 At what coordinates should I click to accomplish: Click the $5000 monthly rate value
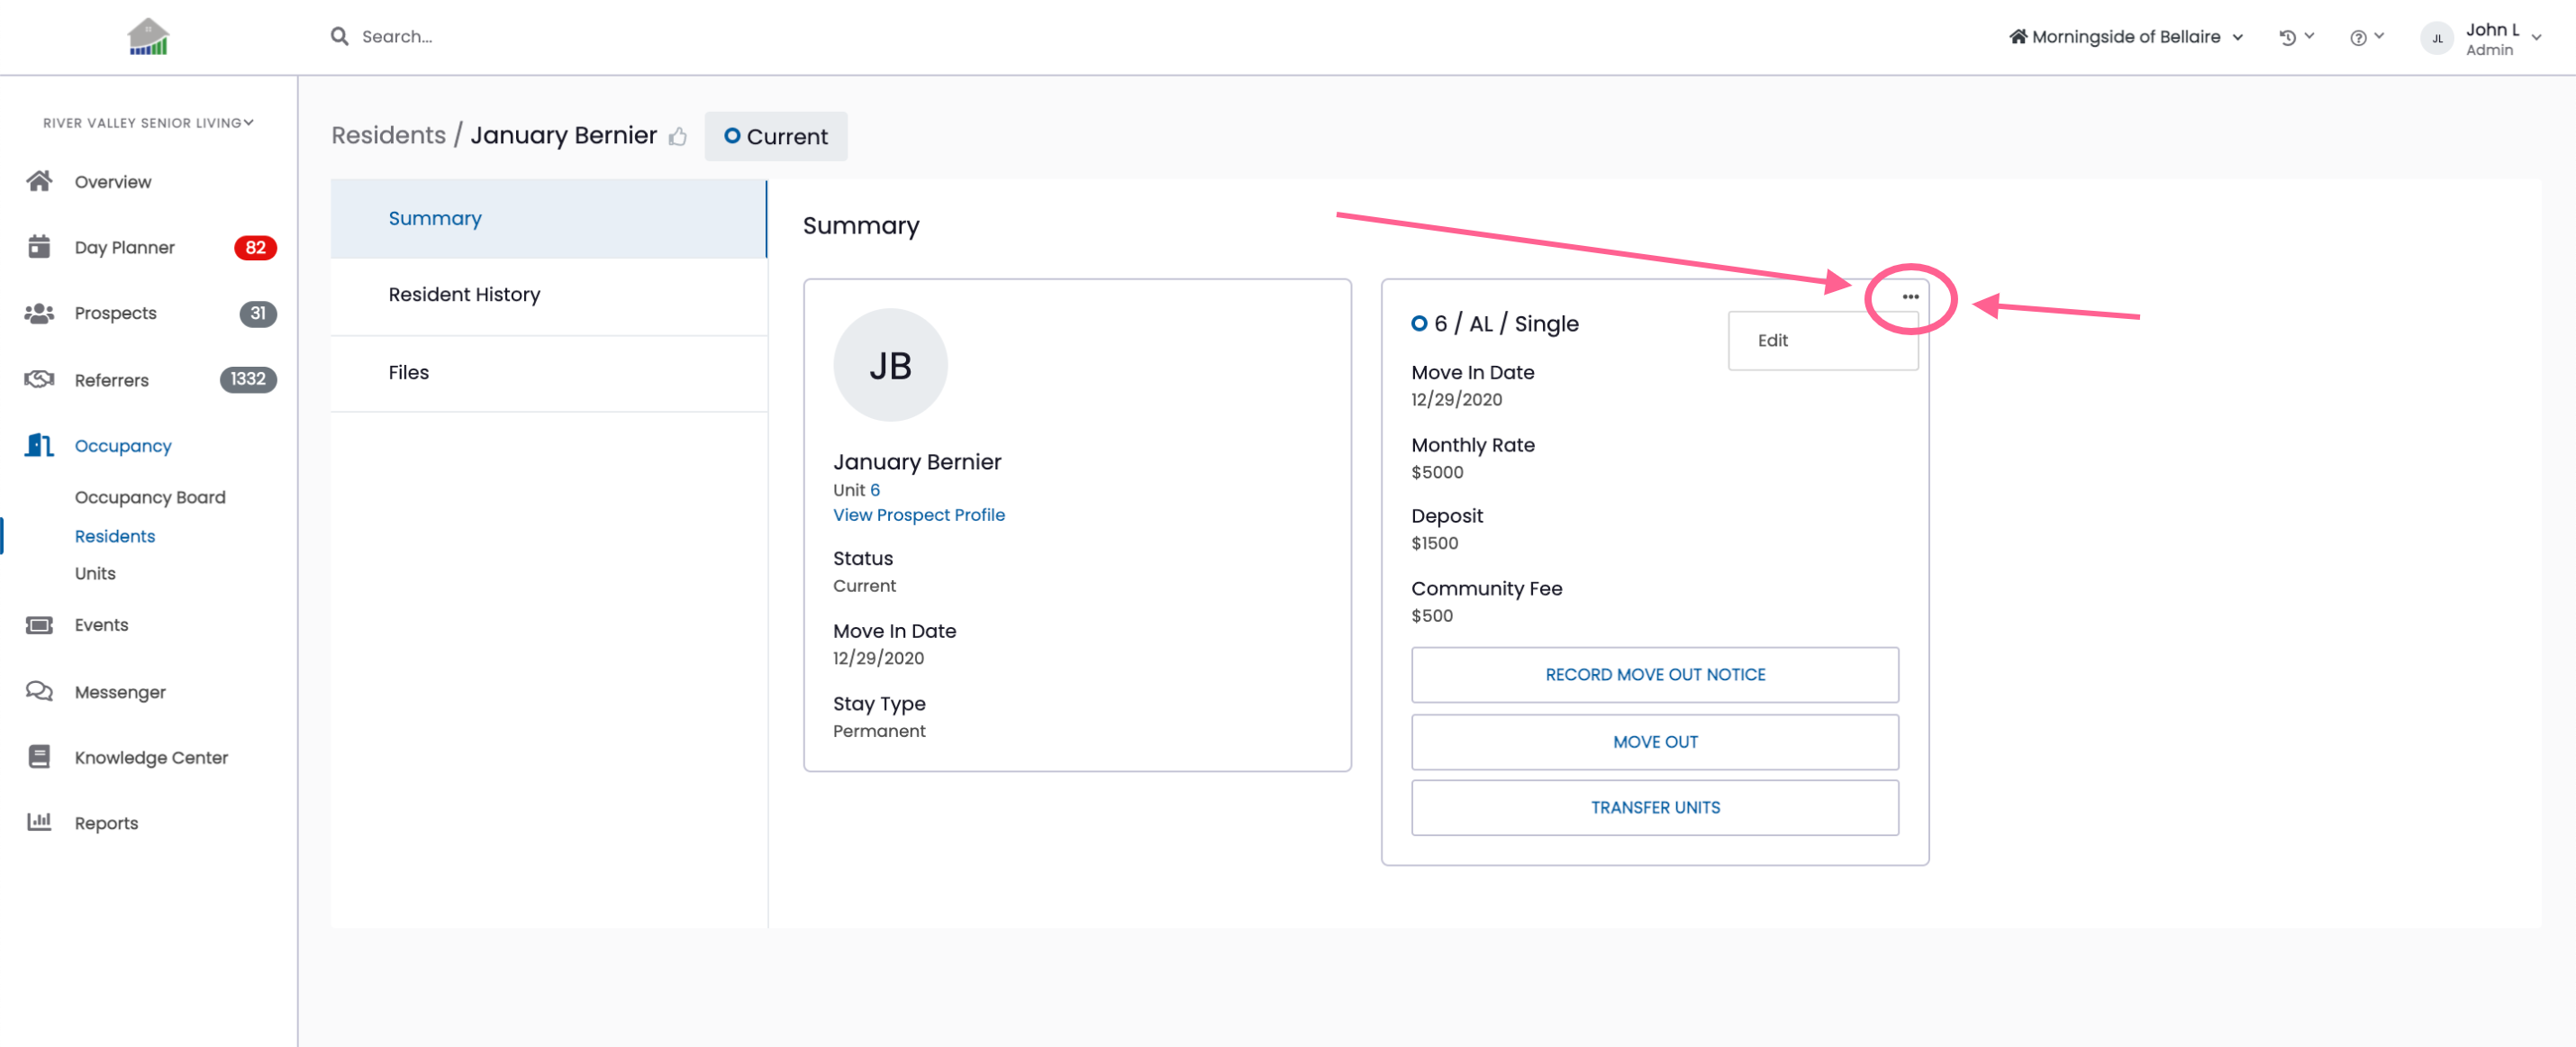point(1437,472)
